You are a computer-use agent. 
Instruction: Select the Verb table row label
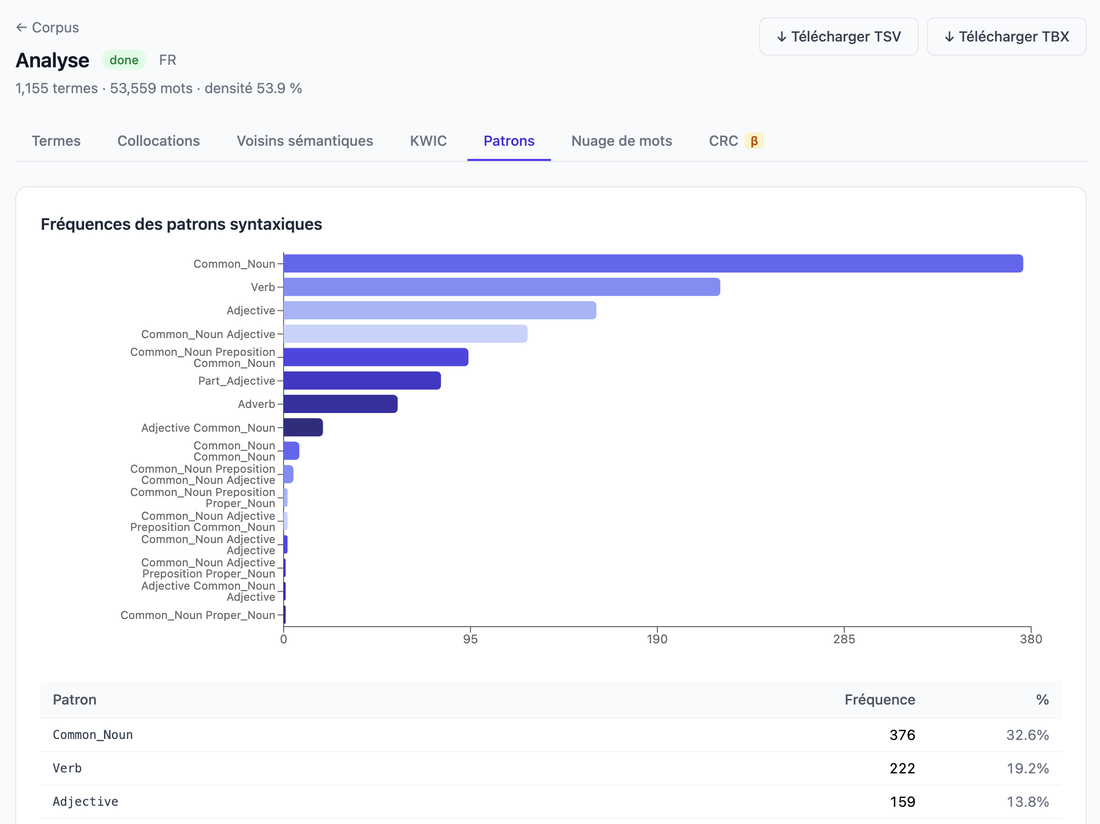(x=67, y=769)
